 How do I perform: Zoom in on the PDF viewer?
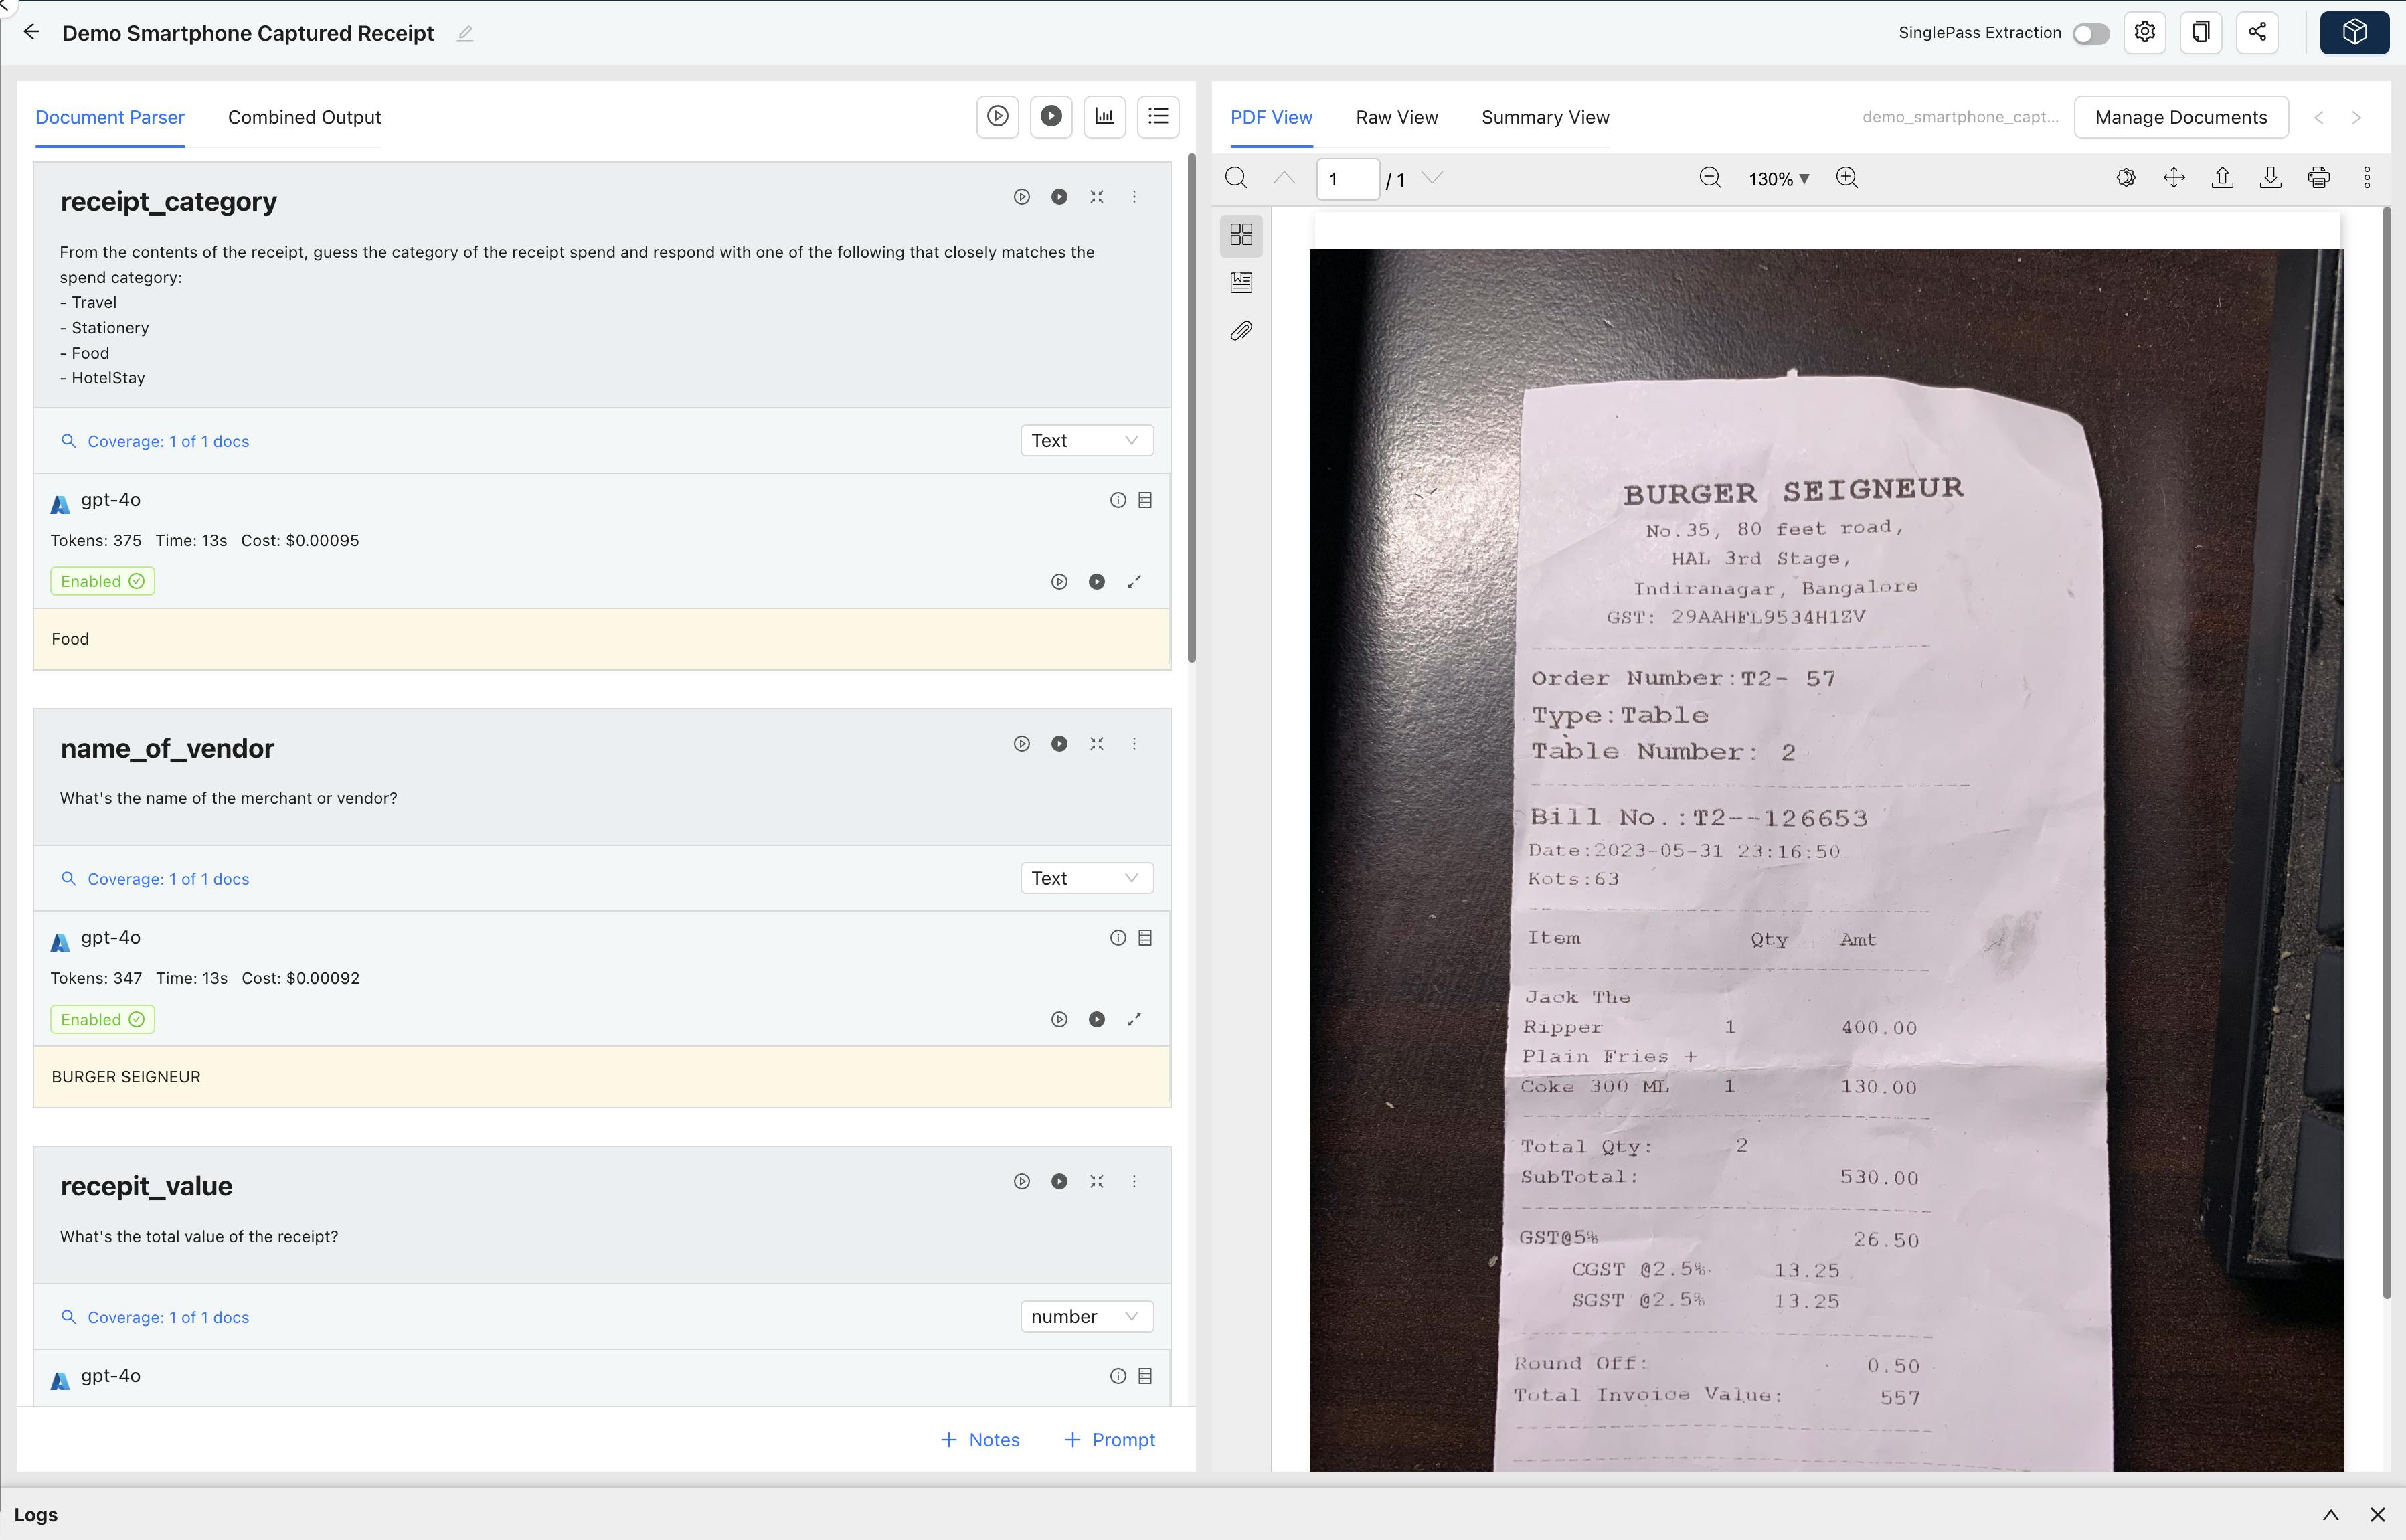(x=1847, y=178)
